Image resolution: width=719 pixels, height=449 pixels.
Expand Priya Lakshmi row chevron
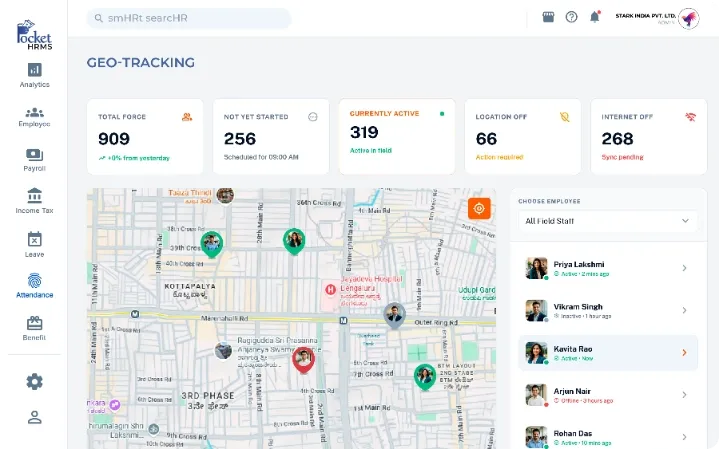(684, 268)
